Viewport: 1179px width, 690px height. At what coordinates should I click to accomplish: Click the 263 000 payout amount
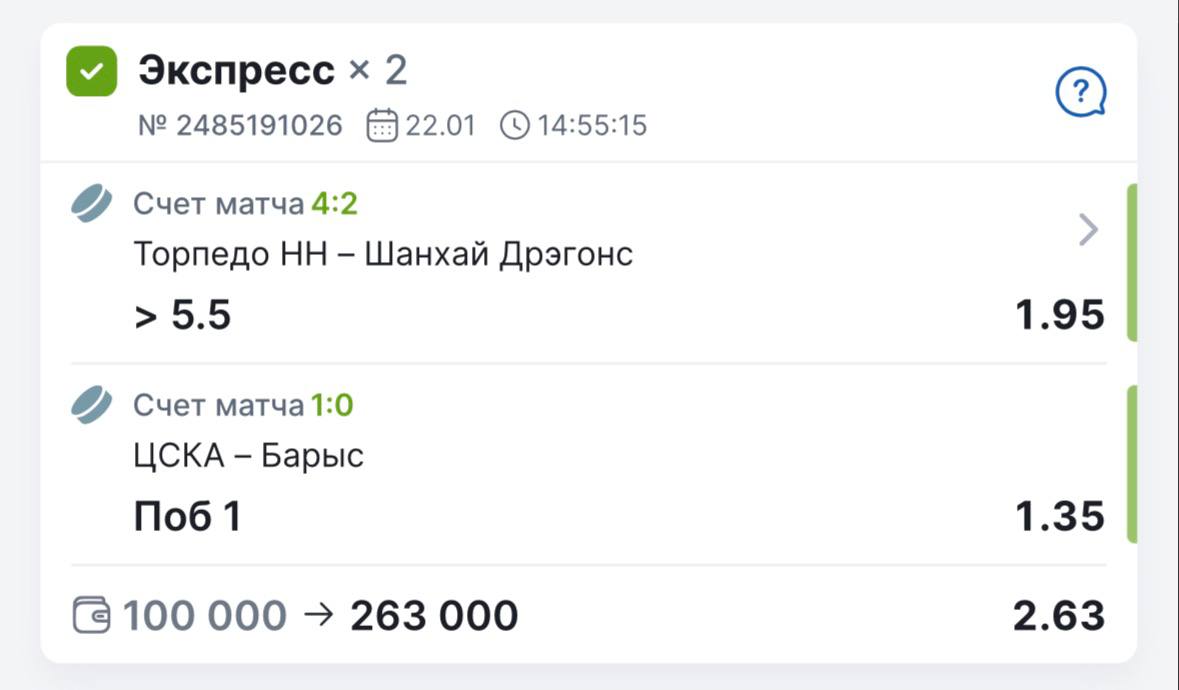point(434,616)
